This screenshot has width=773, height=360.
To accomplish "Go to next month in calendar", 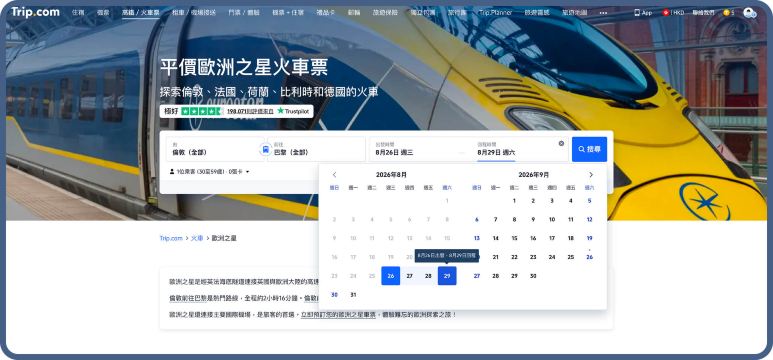I will point(591,175).
